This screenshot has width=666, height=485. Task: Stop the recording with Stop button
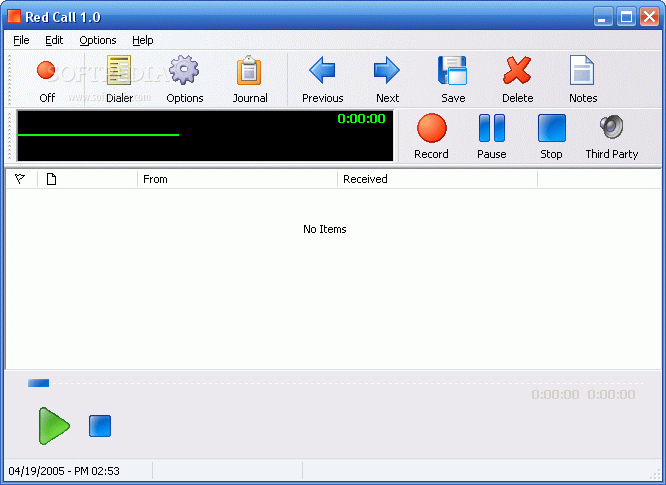click(x=551, y=136)
